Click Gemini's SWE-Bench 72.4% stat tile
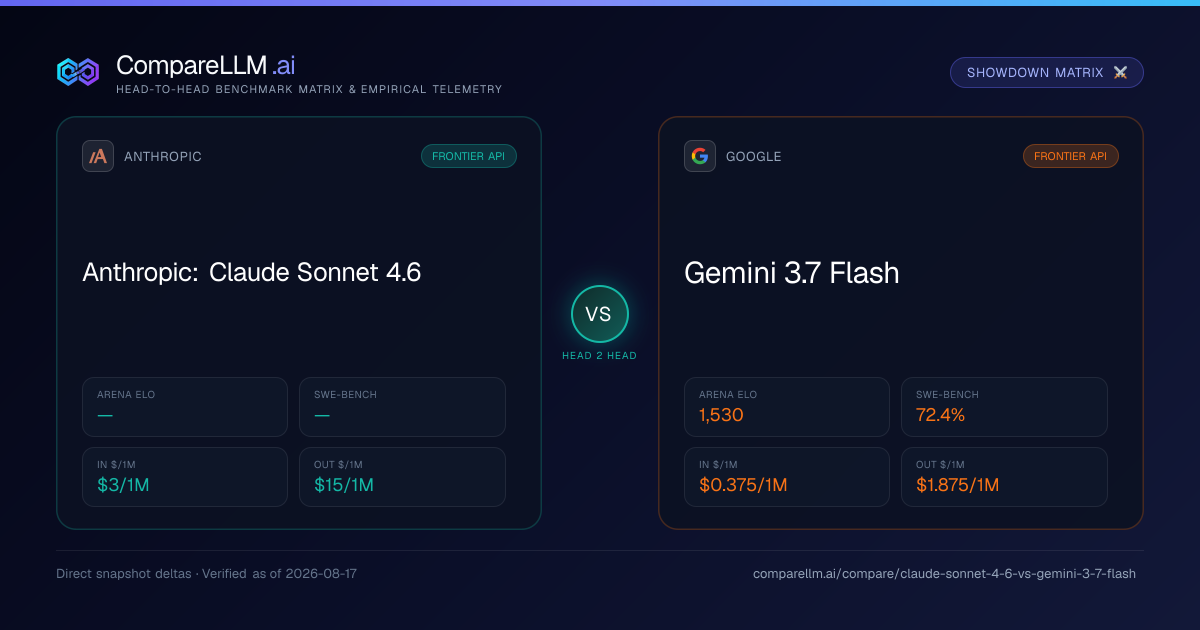 coord(1004,407)
